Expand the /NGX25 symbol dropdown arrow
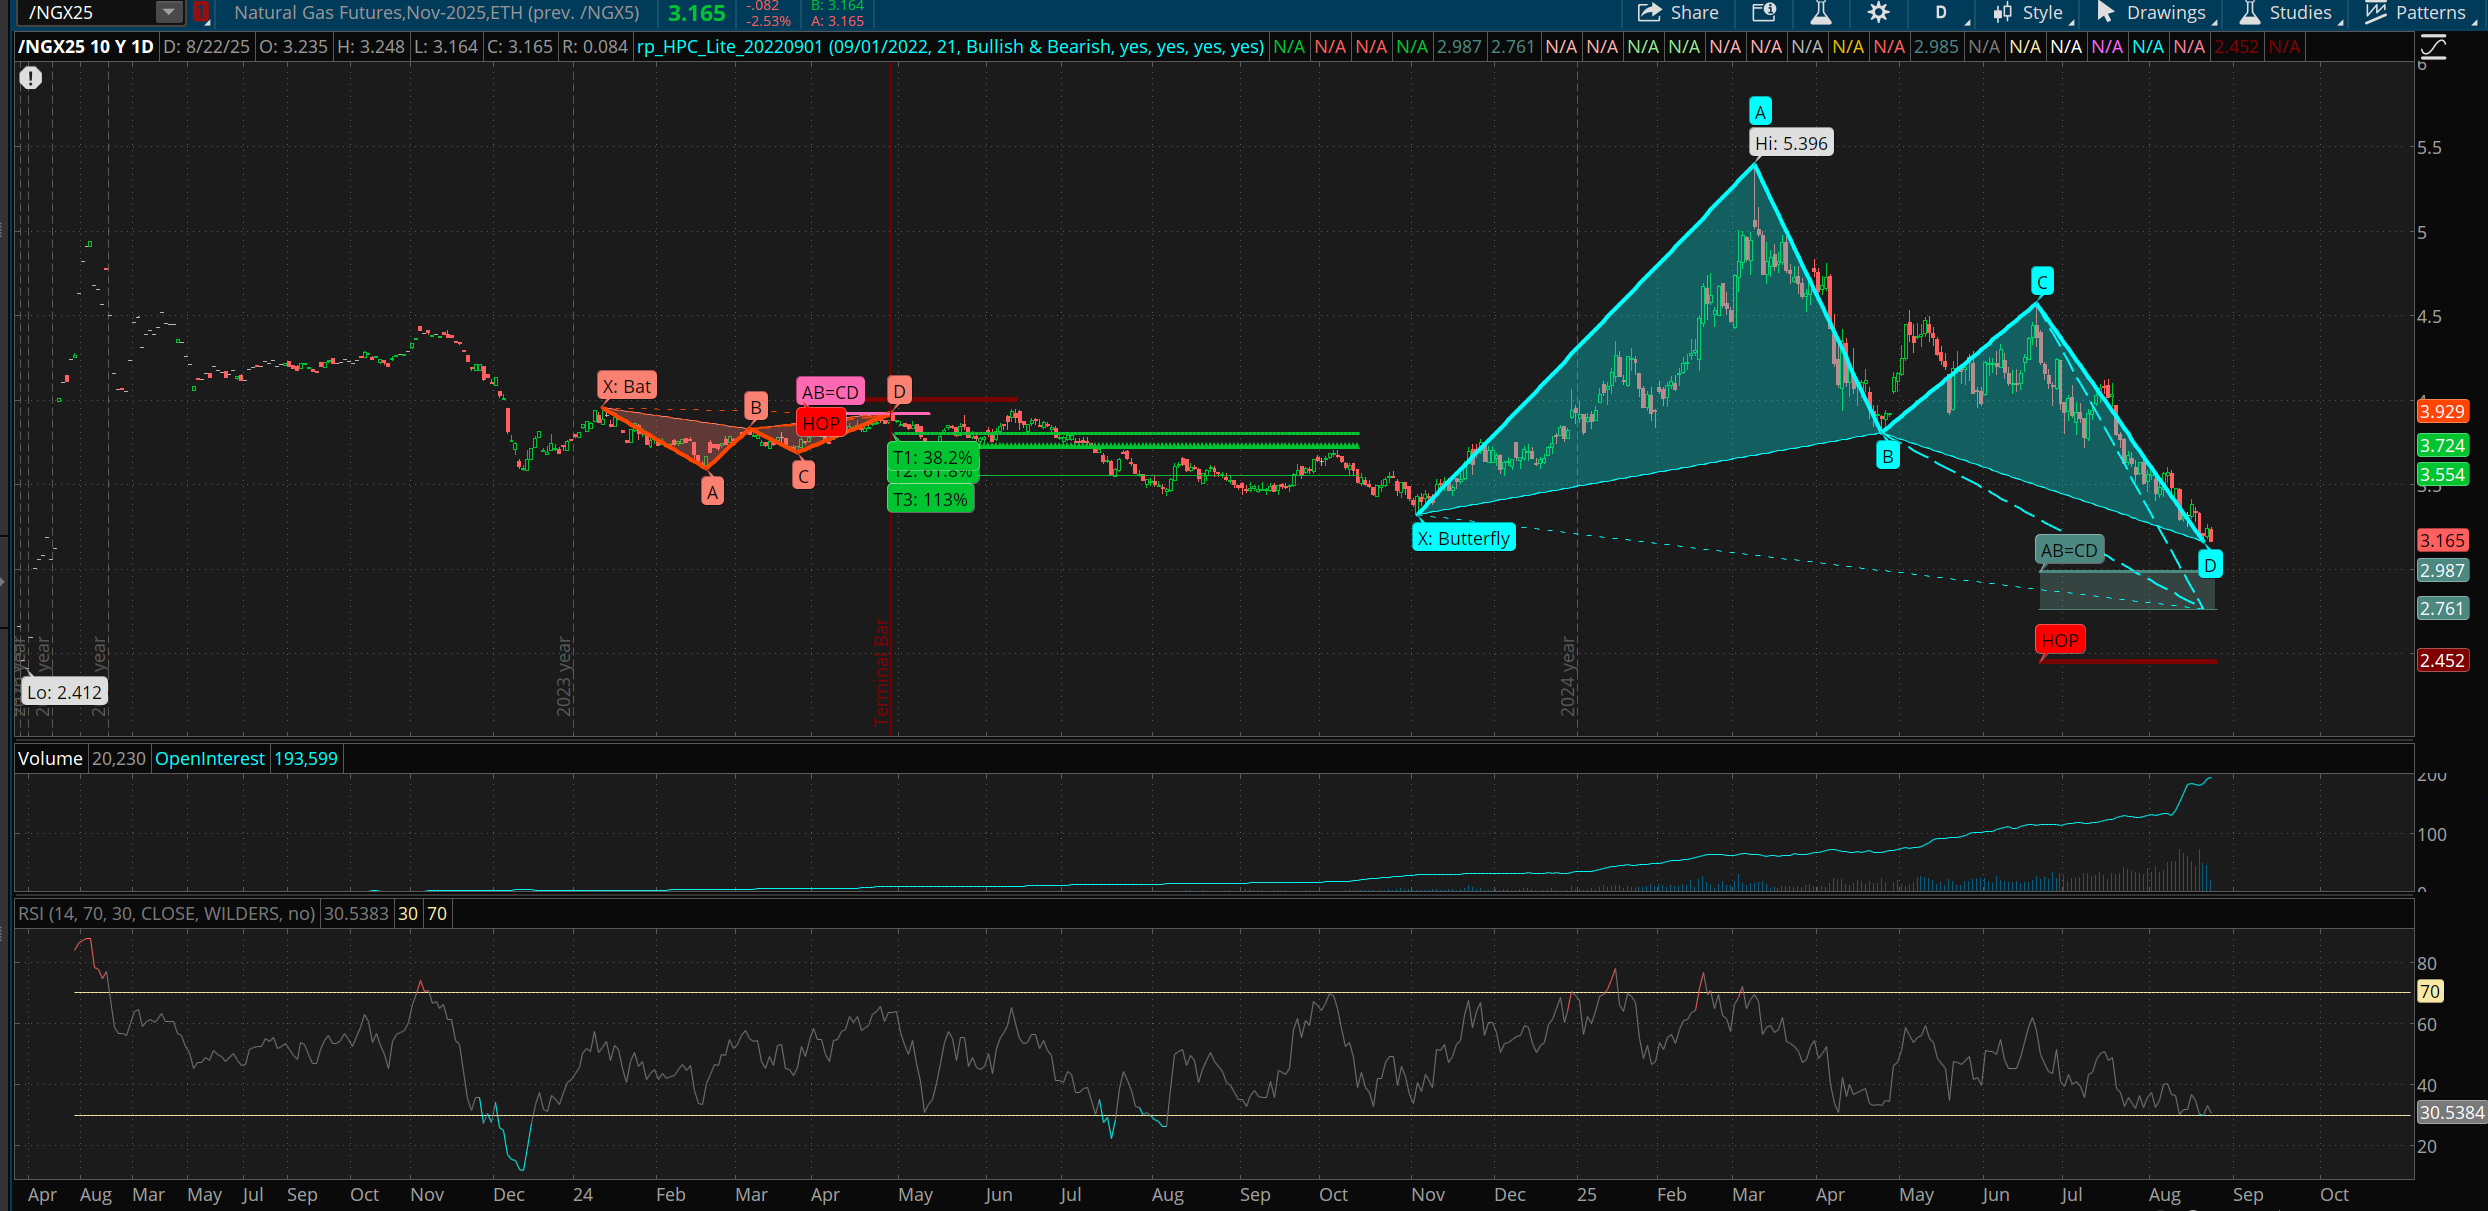Screen dimensions: 2488x1211 tap(168, 12)
